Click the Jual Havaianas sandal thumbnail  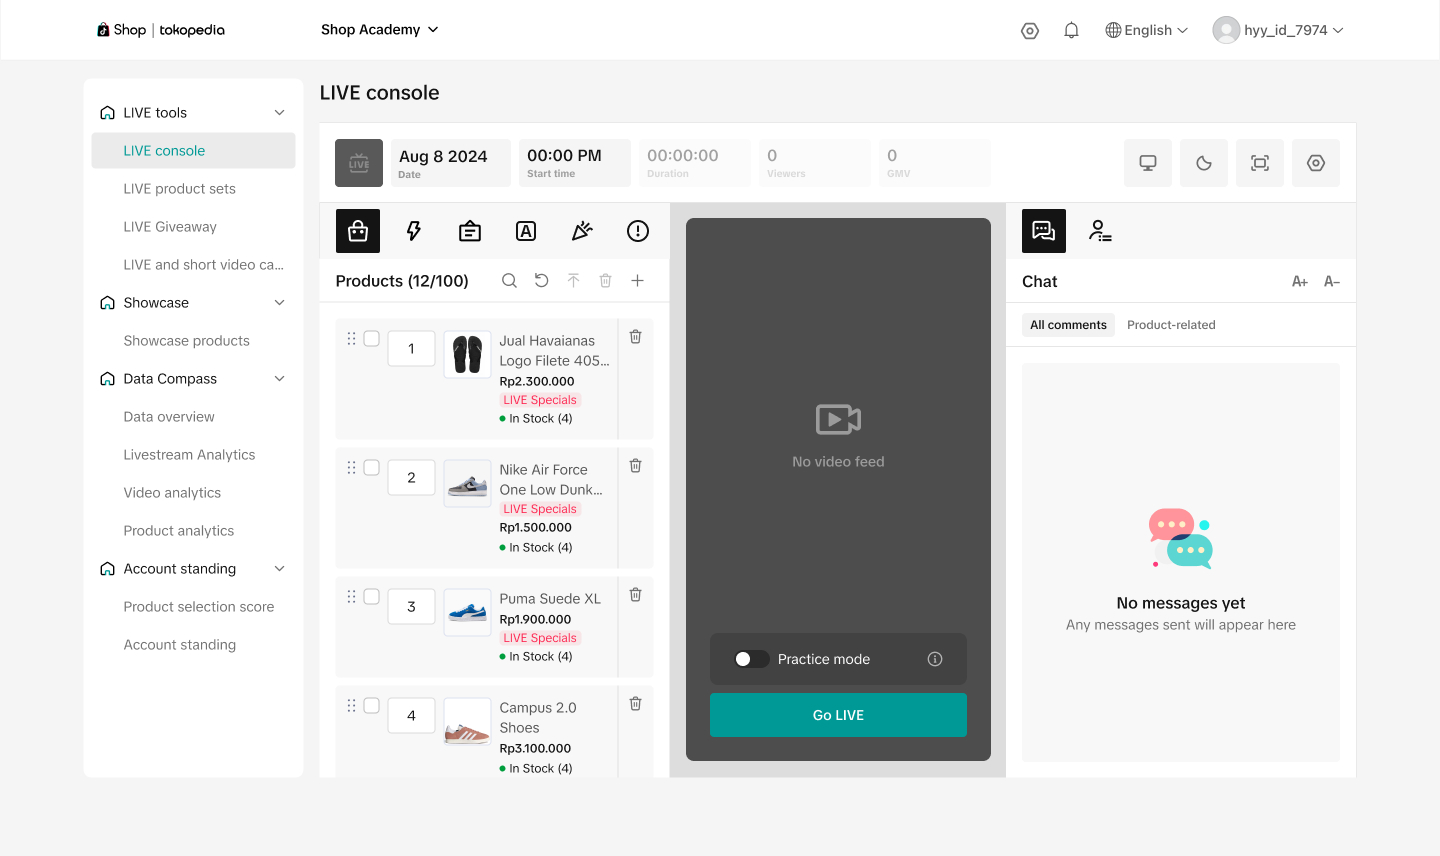pos(467,355)
